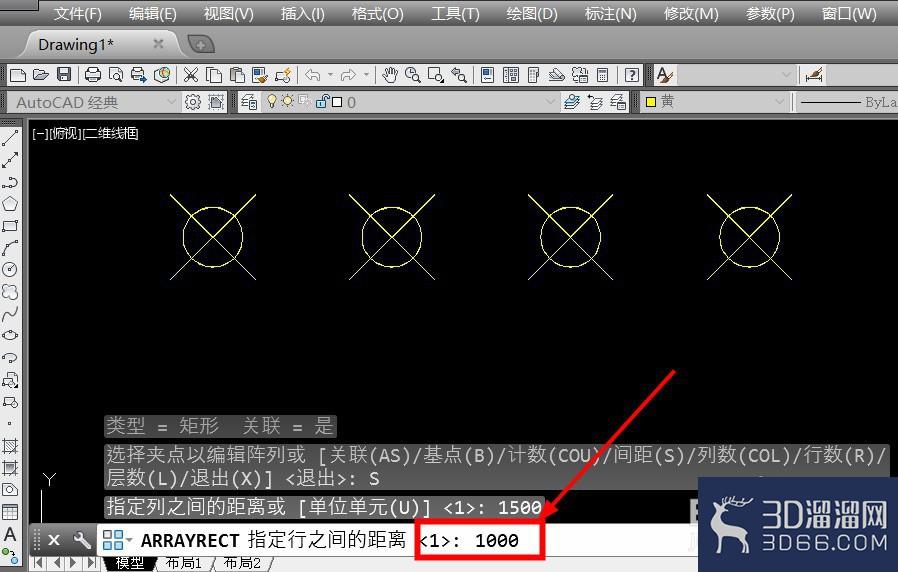This screenshot has height=572, width=898.
Task: Open the QuickCalc calculator icon
Action: click(x=602, y=75)
